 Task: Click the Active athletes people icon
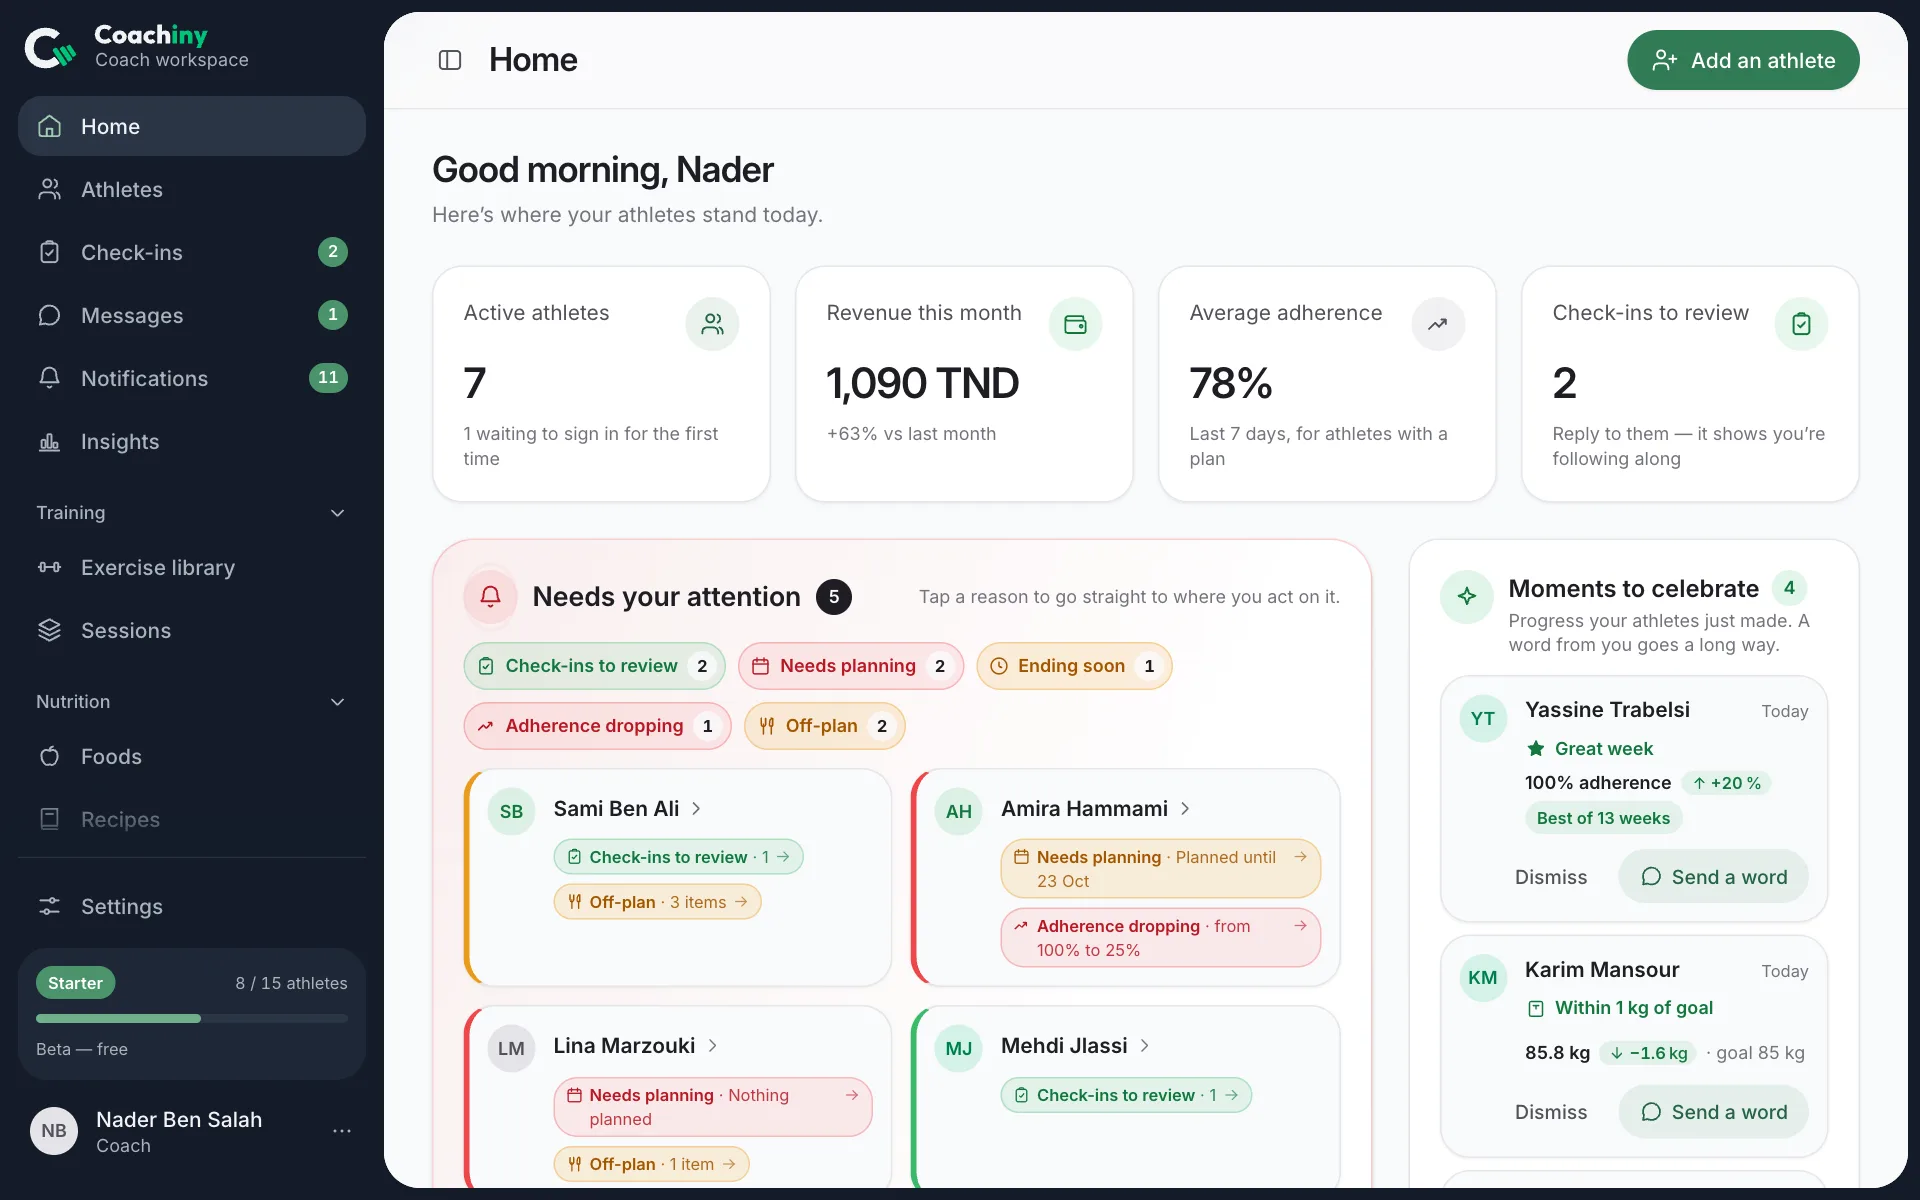712,324
